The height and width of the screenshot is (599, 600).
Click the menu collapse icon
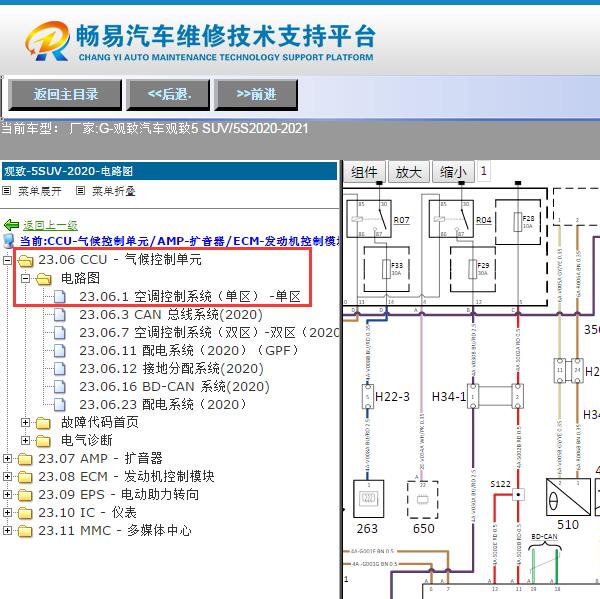[80, 190]
